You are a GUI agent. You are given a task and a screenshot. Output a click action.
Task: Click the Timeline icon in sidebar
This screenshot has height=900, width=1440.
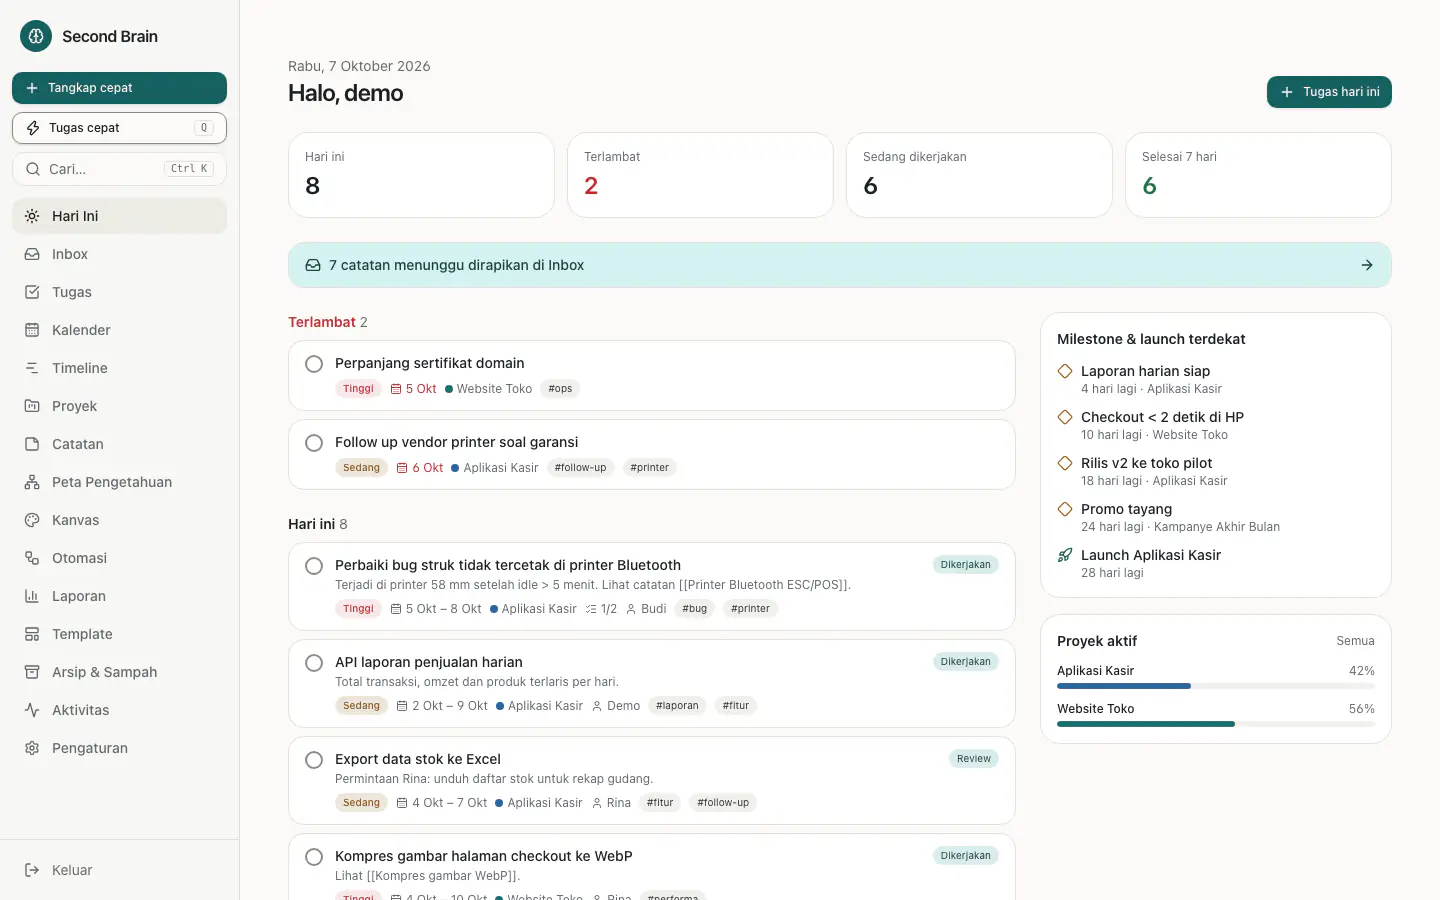pyautogui.click(x=32, y=368)
